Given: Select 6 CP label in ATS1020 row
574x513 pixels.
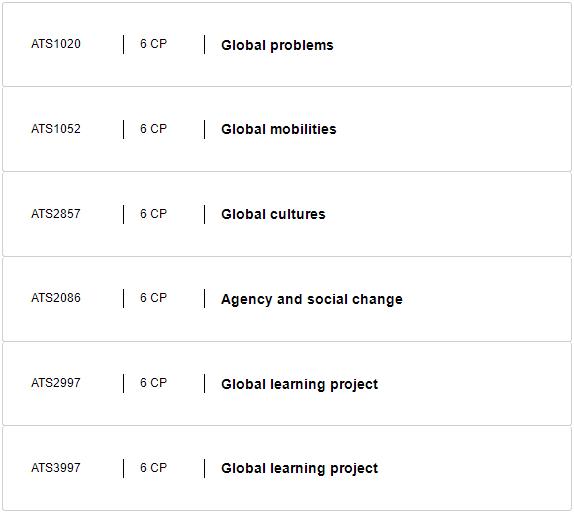Looking at the screenshot, I should 153,44.
